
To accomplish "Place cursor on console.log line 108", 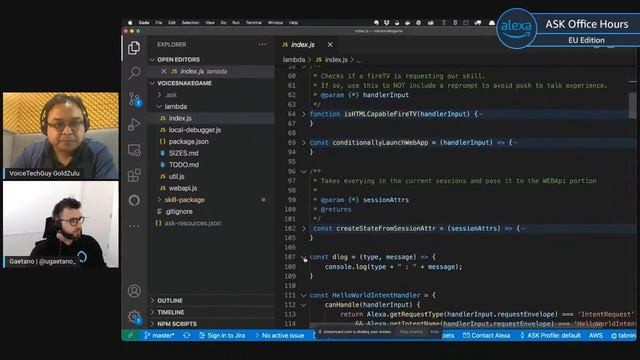I will [393, 267].
